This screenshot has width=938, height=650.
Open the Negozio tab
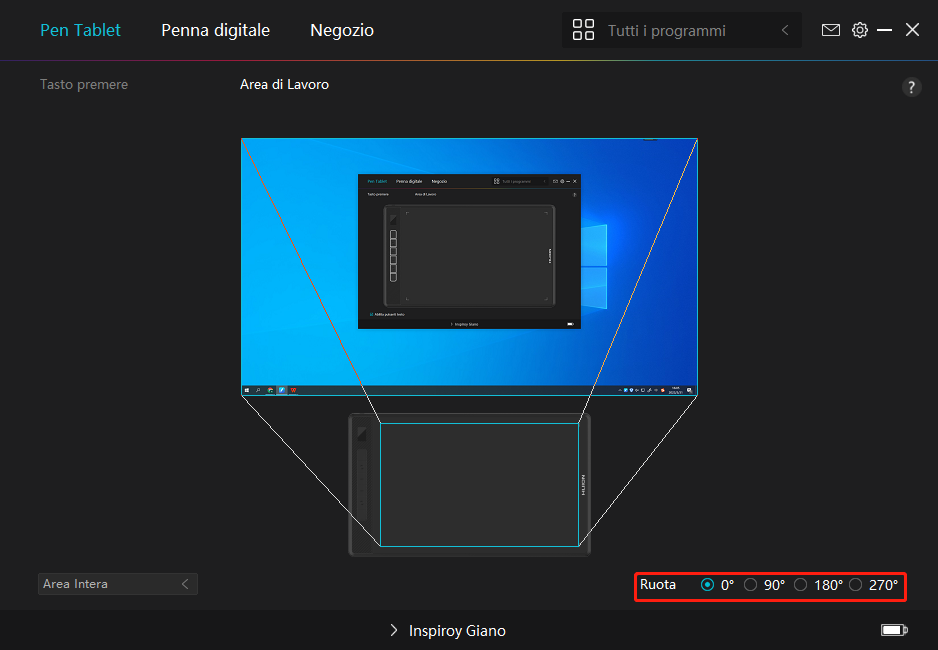pyautogui.click(x=342, y=30)
